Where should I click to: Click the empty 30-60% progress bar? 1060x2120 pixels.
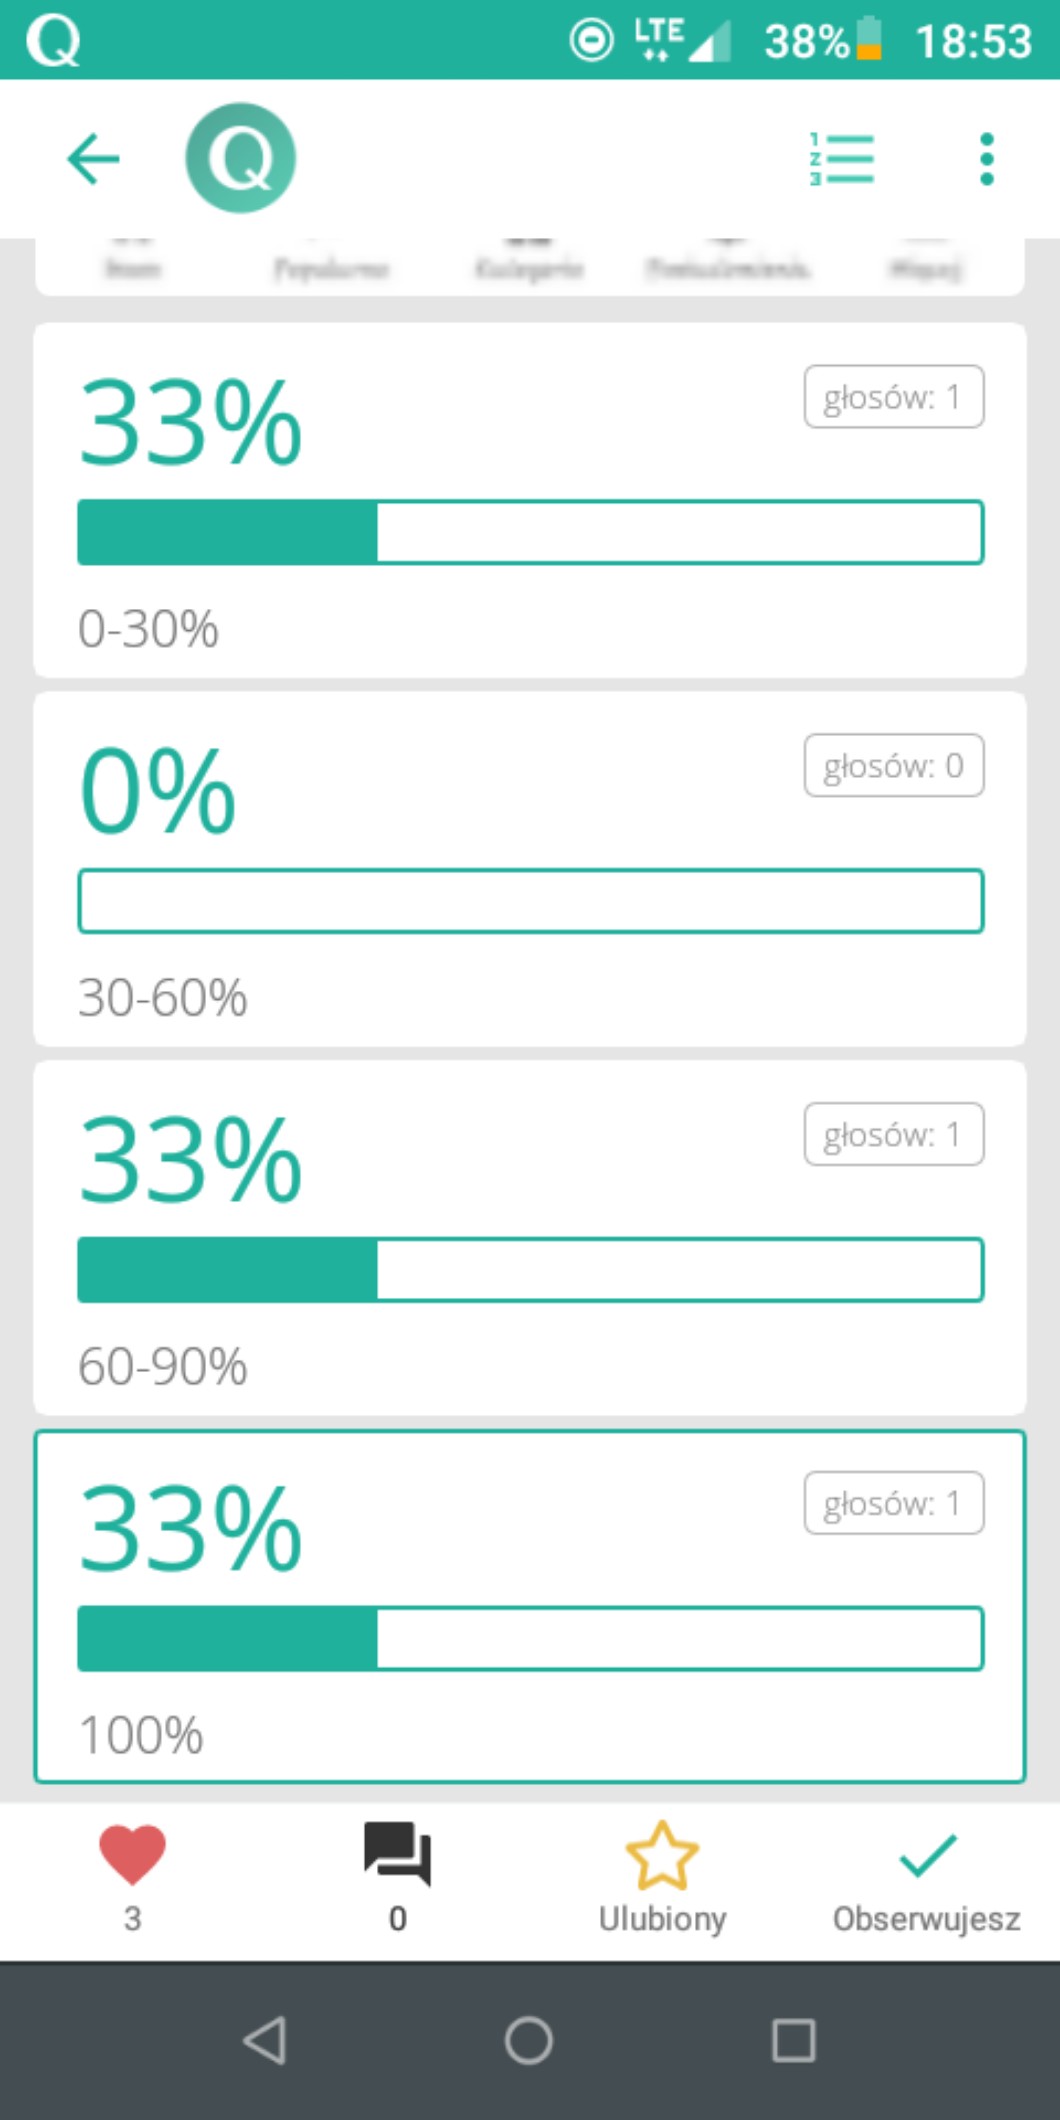coord(530,901)
